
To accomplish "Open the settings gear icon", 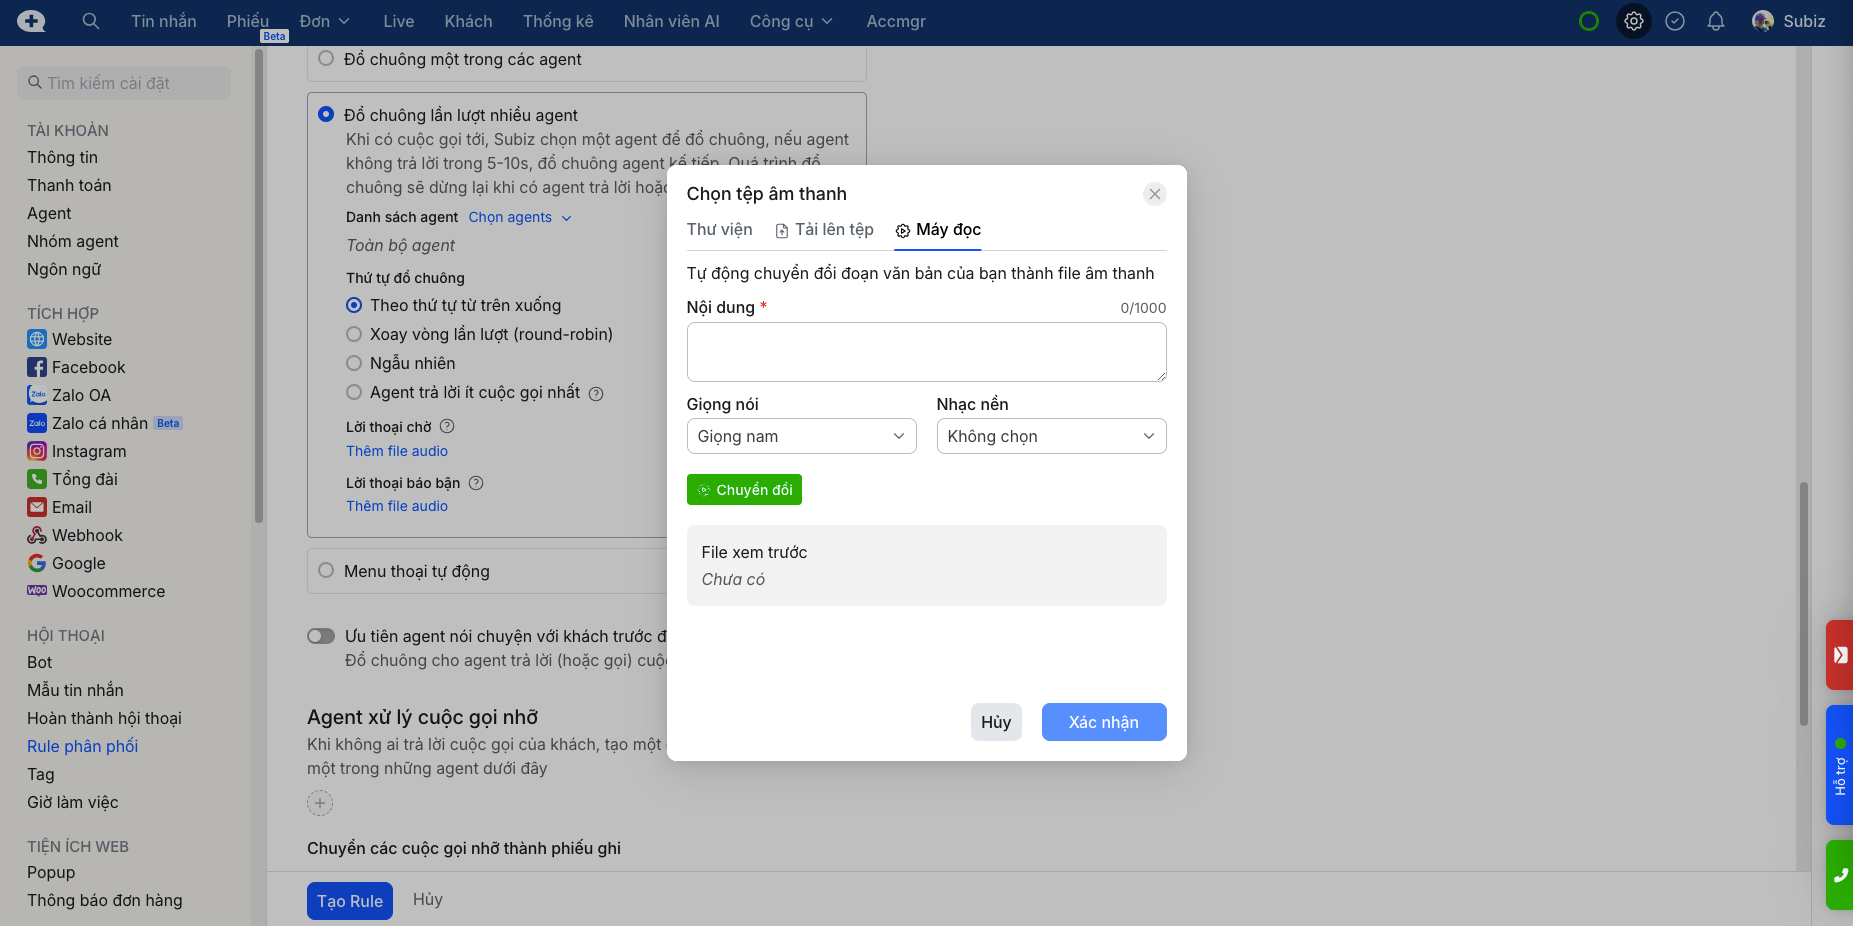I will click(x=1633, y=21).
